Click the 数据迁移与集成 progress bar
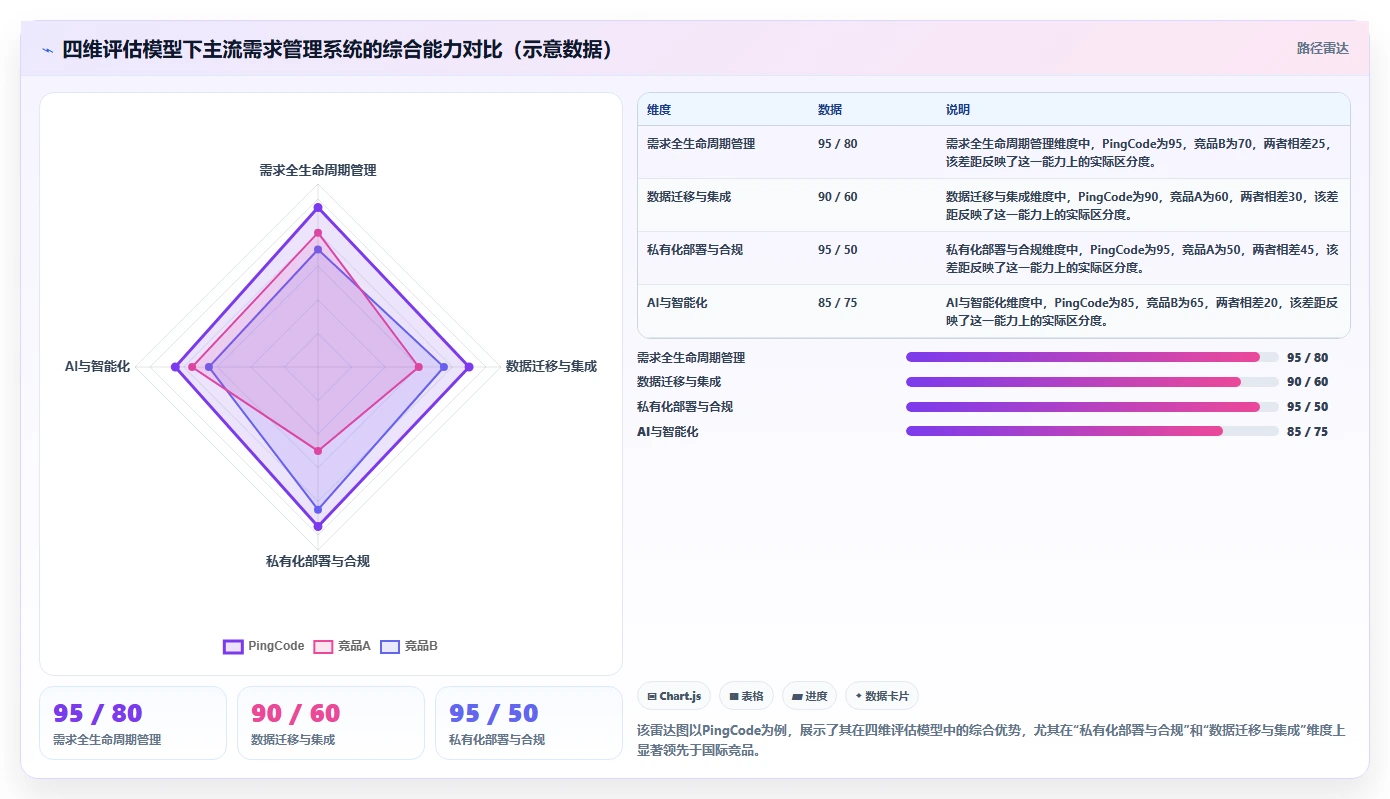This screenshot has width=1390, height=799. (1092, 382)
